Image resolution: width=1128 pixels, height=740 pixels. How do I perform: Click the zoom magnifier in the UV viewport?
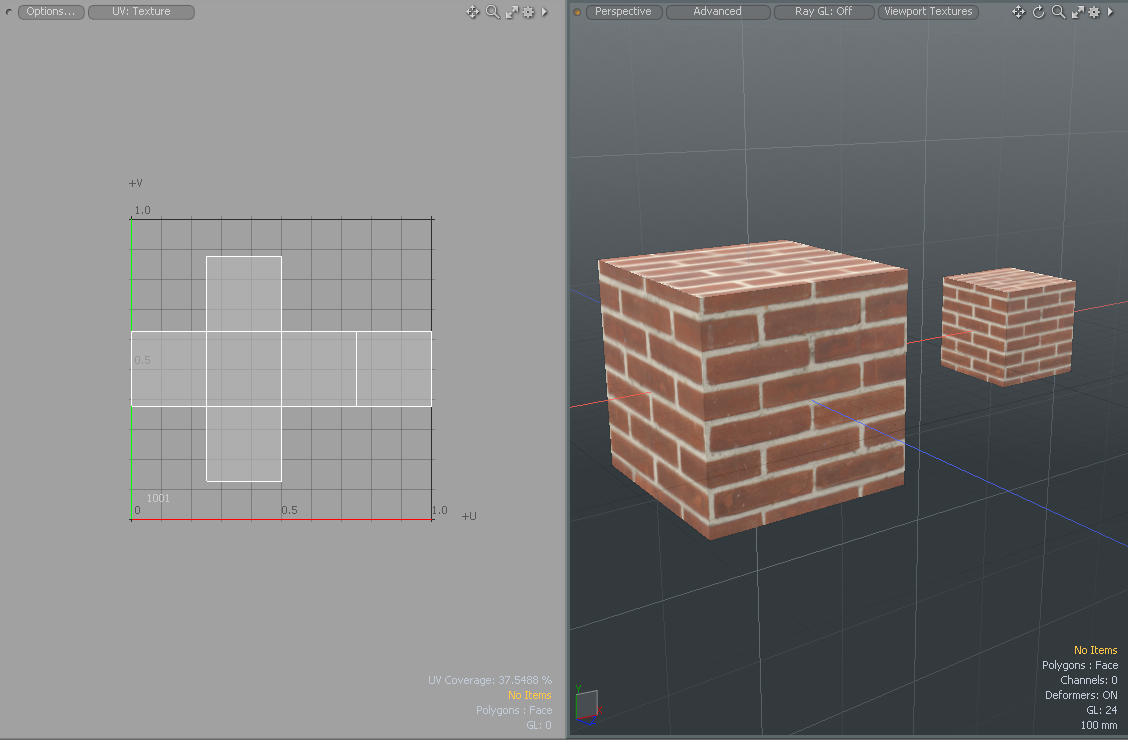(x=492, y=12)
